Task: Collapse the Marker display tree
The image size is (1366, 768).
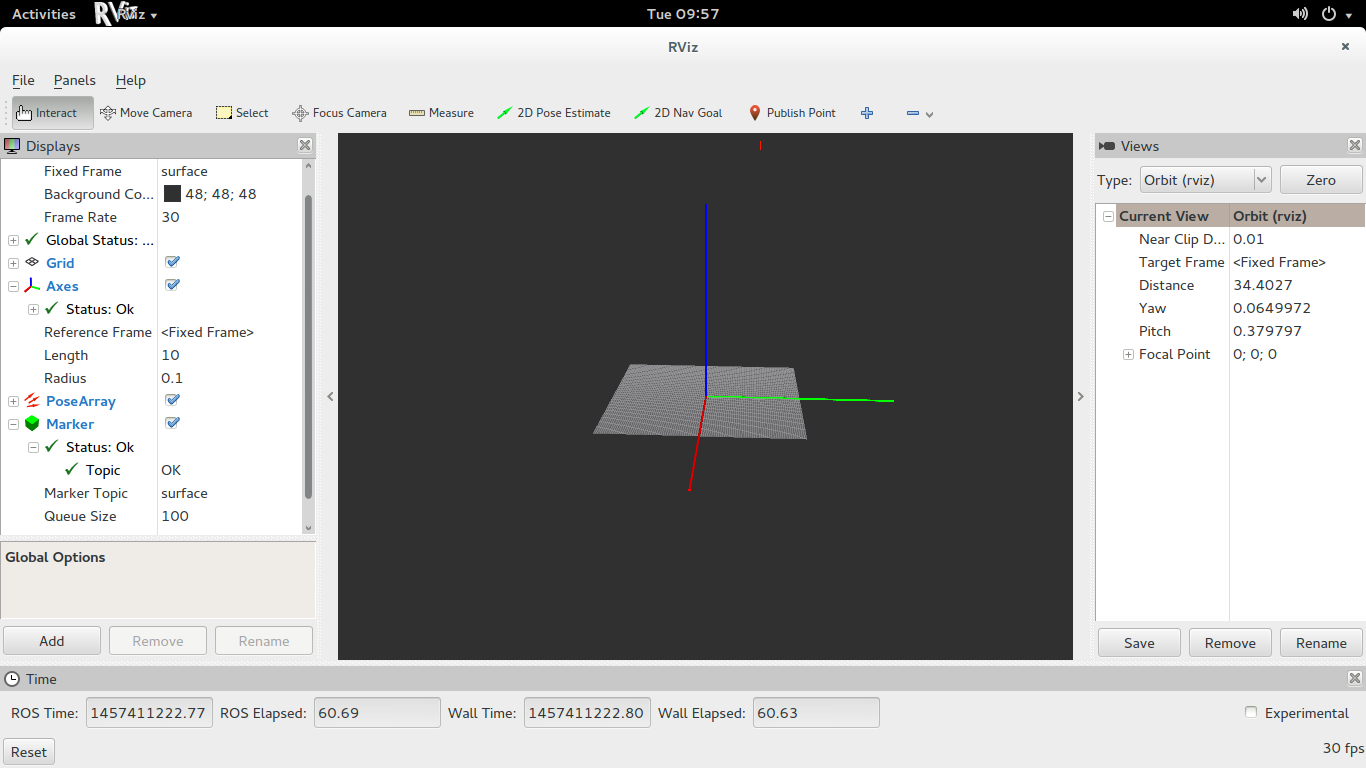Action: pyautogui.click(x=13, y=424)
